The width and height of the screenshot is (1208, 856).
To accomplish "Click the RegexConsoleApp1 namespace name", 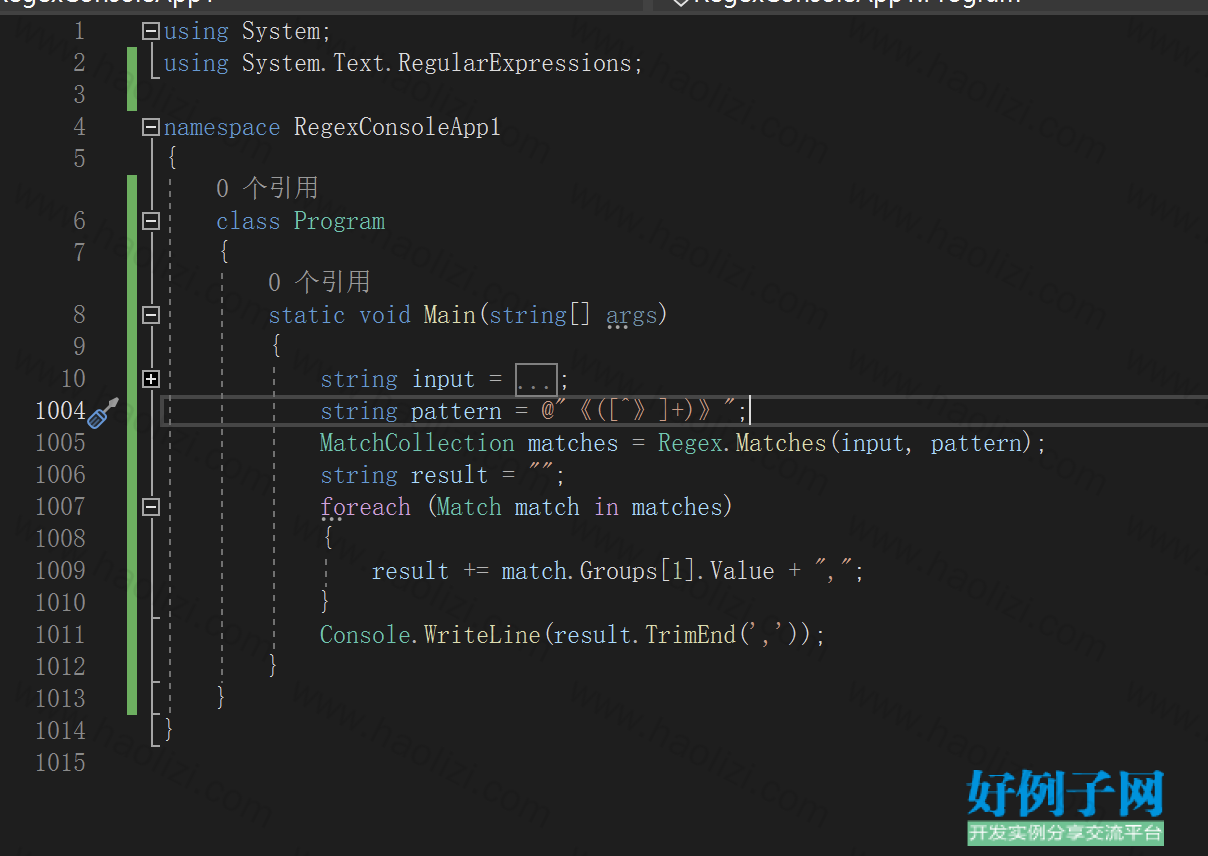I will click(x=397, y=128).
